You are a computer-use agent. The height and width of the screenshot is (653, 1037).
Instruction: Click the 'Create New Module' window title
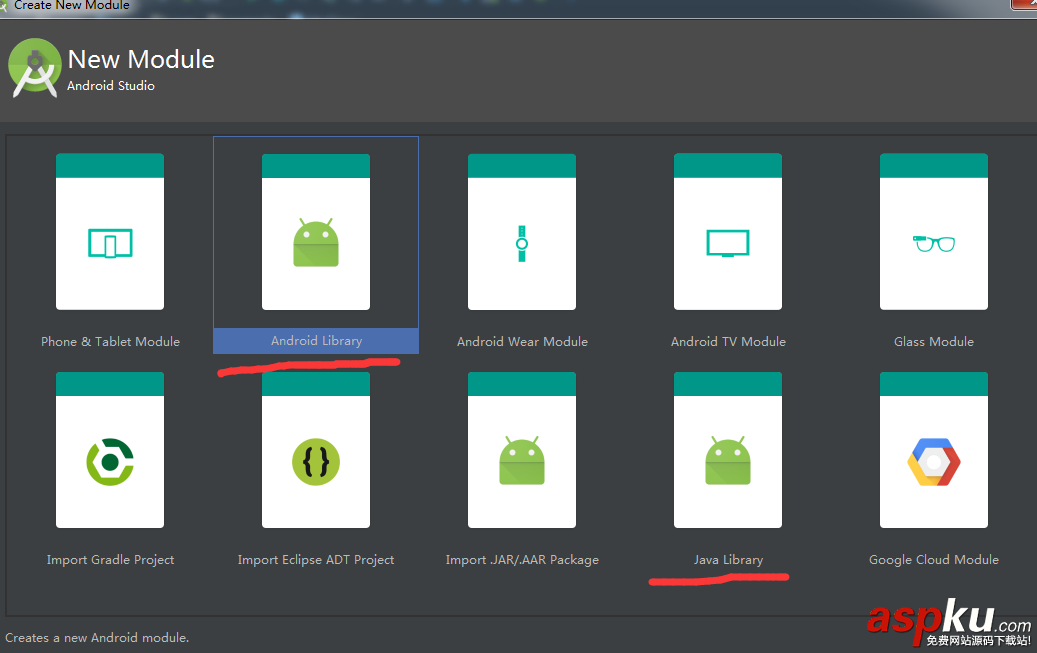(x=71, y=5)
